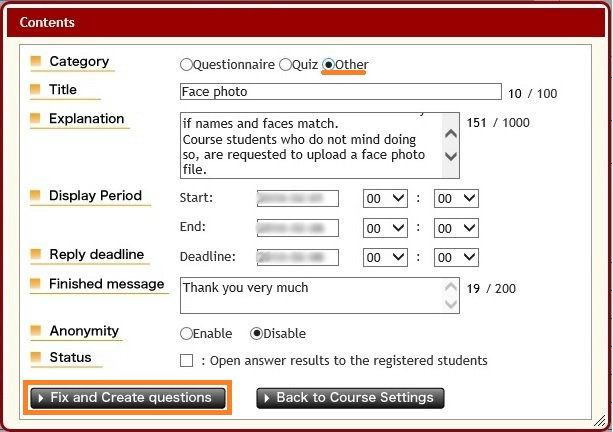Open the Start minute dropdown

click(456, 199)
